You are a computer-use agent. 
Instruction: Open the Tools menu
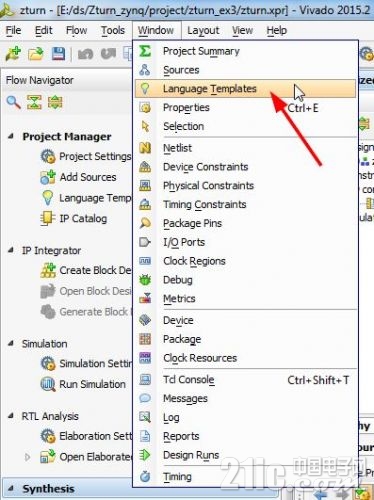113,30
